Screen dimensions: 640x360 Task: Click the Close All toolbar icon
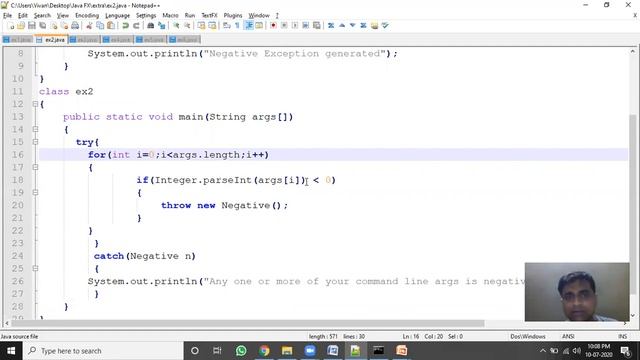64,26
